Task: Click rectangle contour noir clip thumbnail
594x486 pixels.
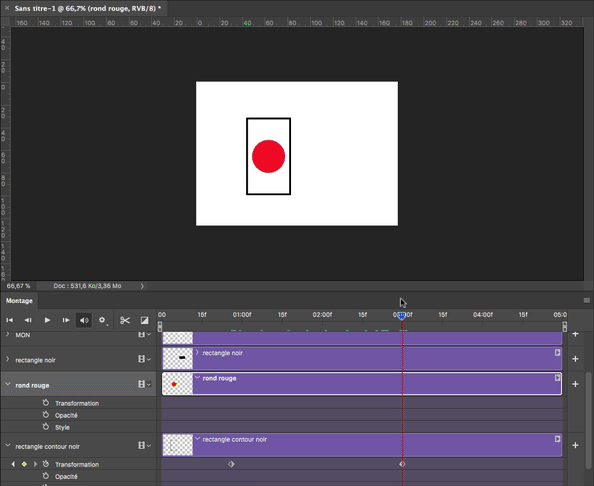Action: (x=178, y=445)
